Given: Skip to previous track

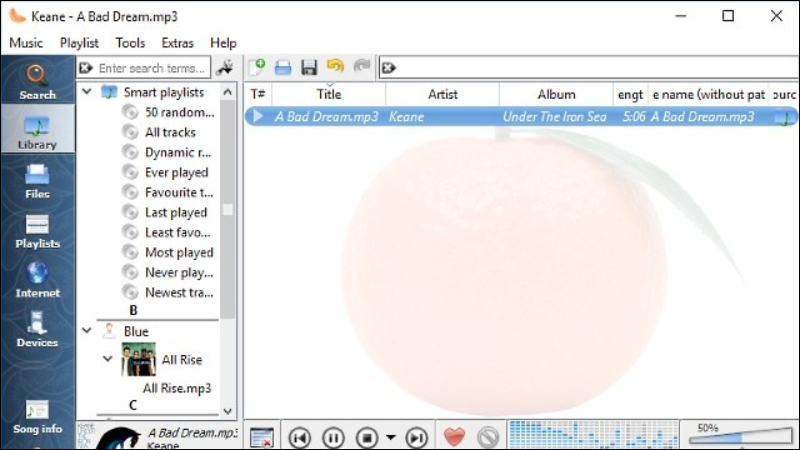Looking at the screenshot, I should (299, 437).
